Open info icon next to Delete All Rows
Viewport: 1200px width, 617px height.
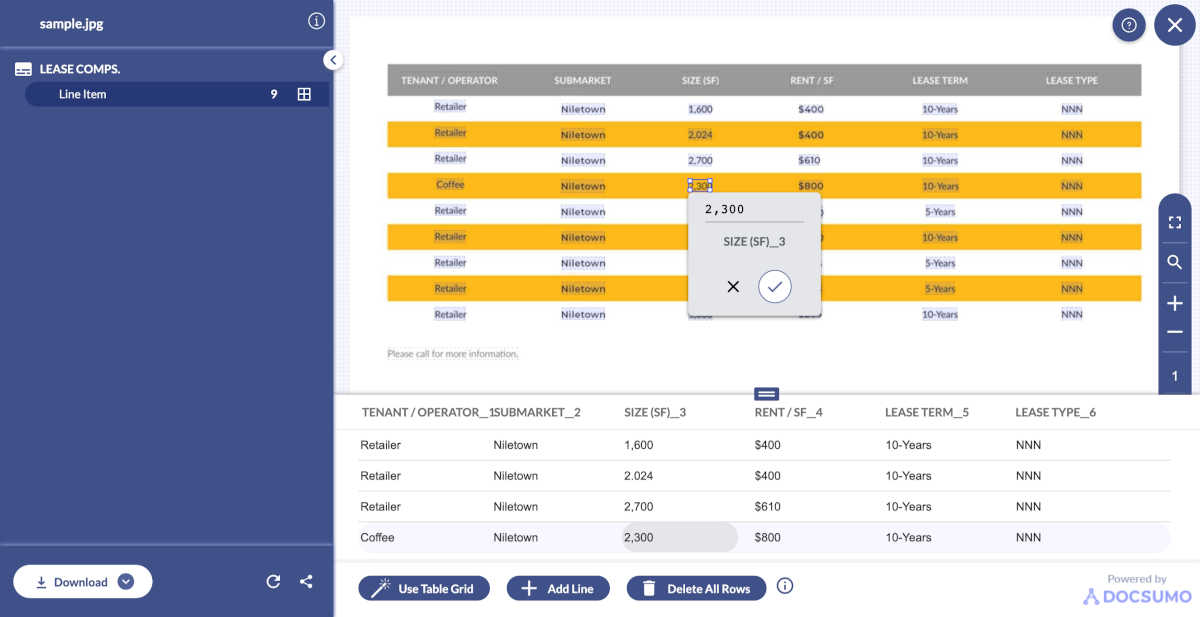point(785,586)
